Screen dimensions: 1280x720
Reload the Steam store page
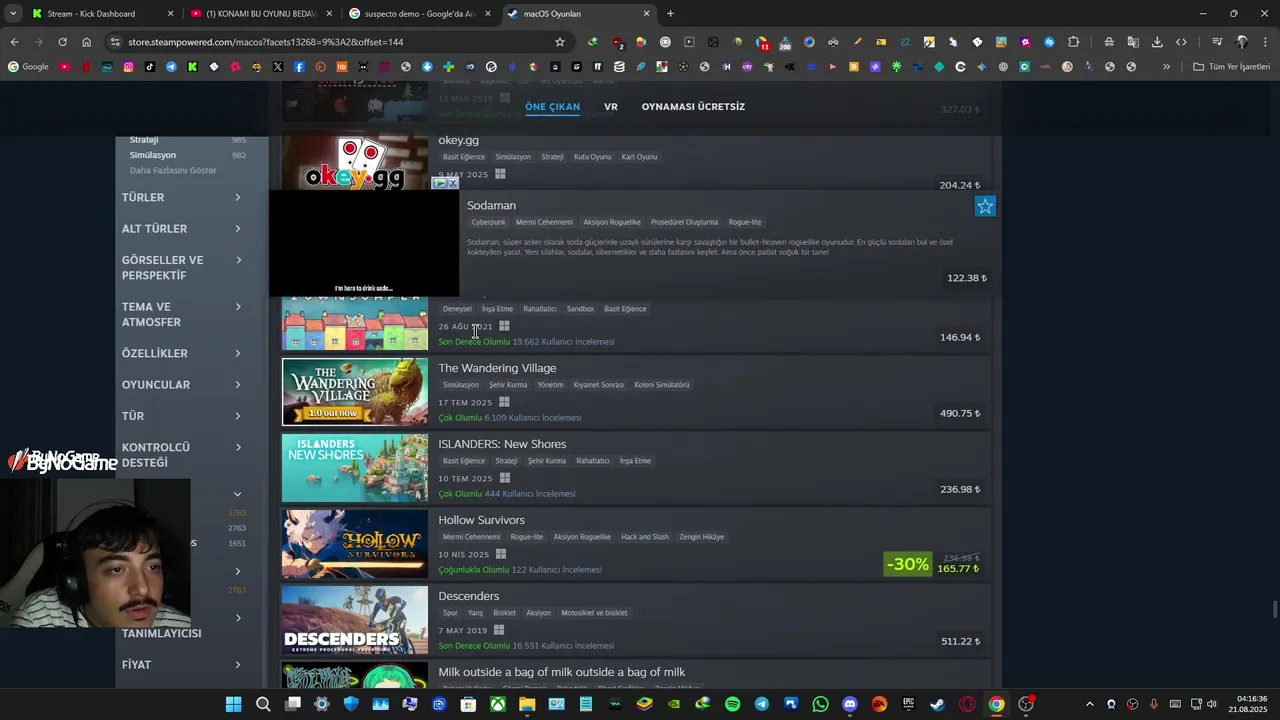click(x=62, y=42)
